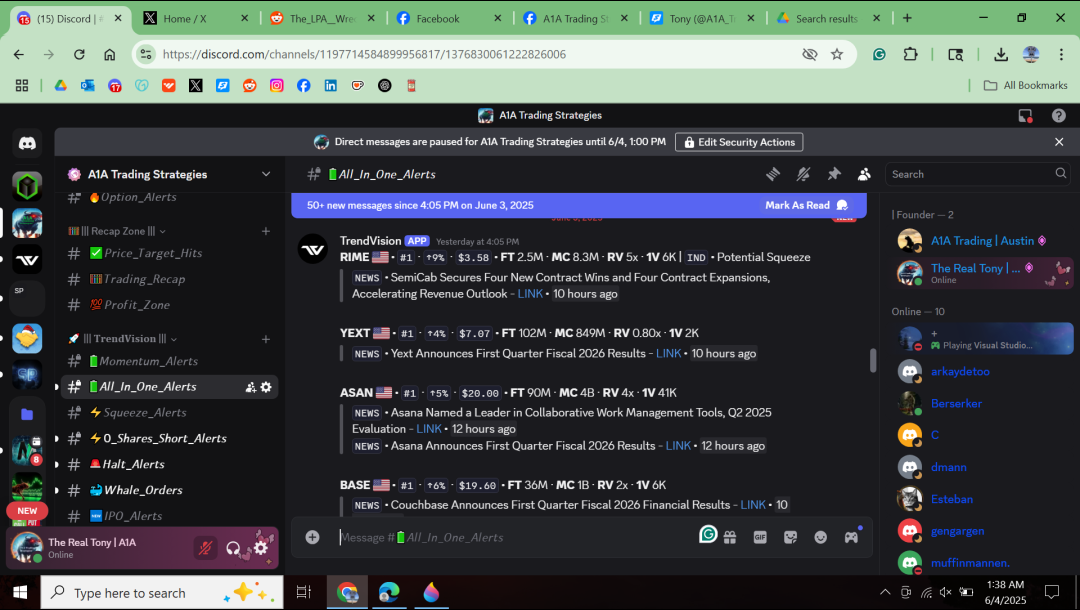Screen dimensions: 1080x610
Task: Open LINK in YEXT news line
Action: (668, 353)
